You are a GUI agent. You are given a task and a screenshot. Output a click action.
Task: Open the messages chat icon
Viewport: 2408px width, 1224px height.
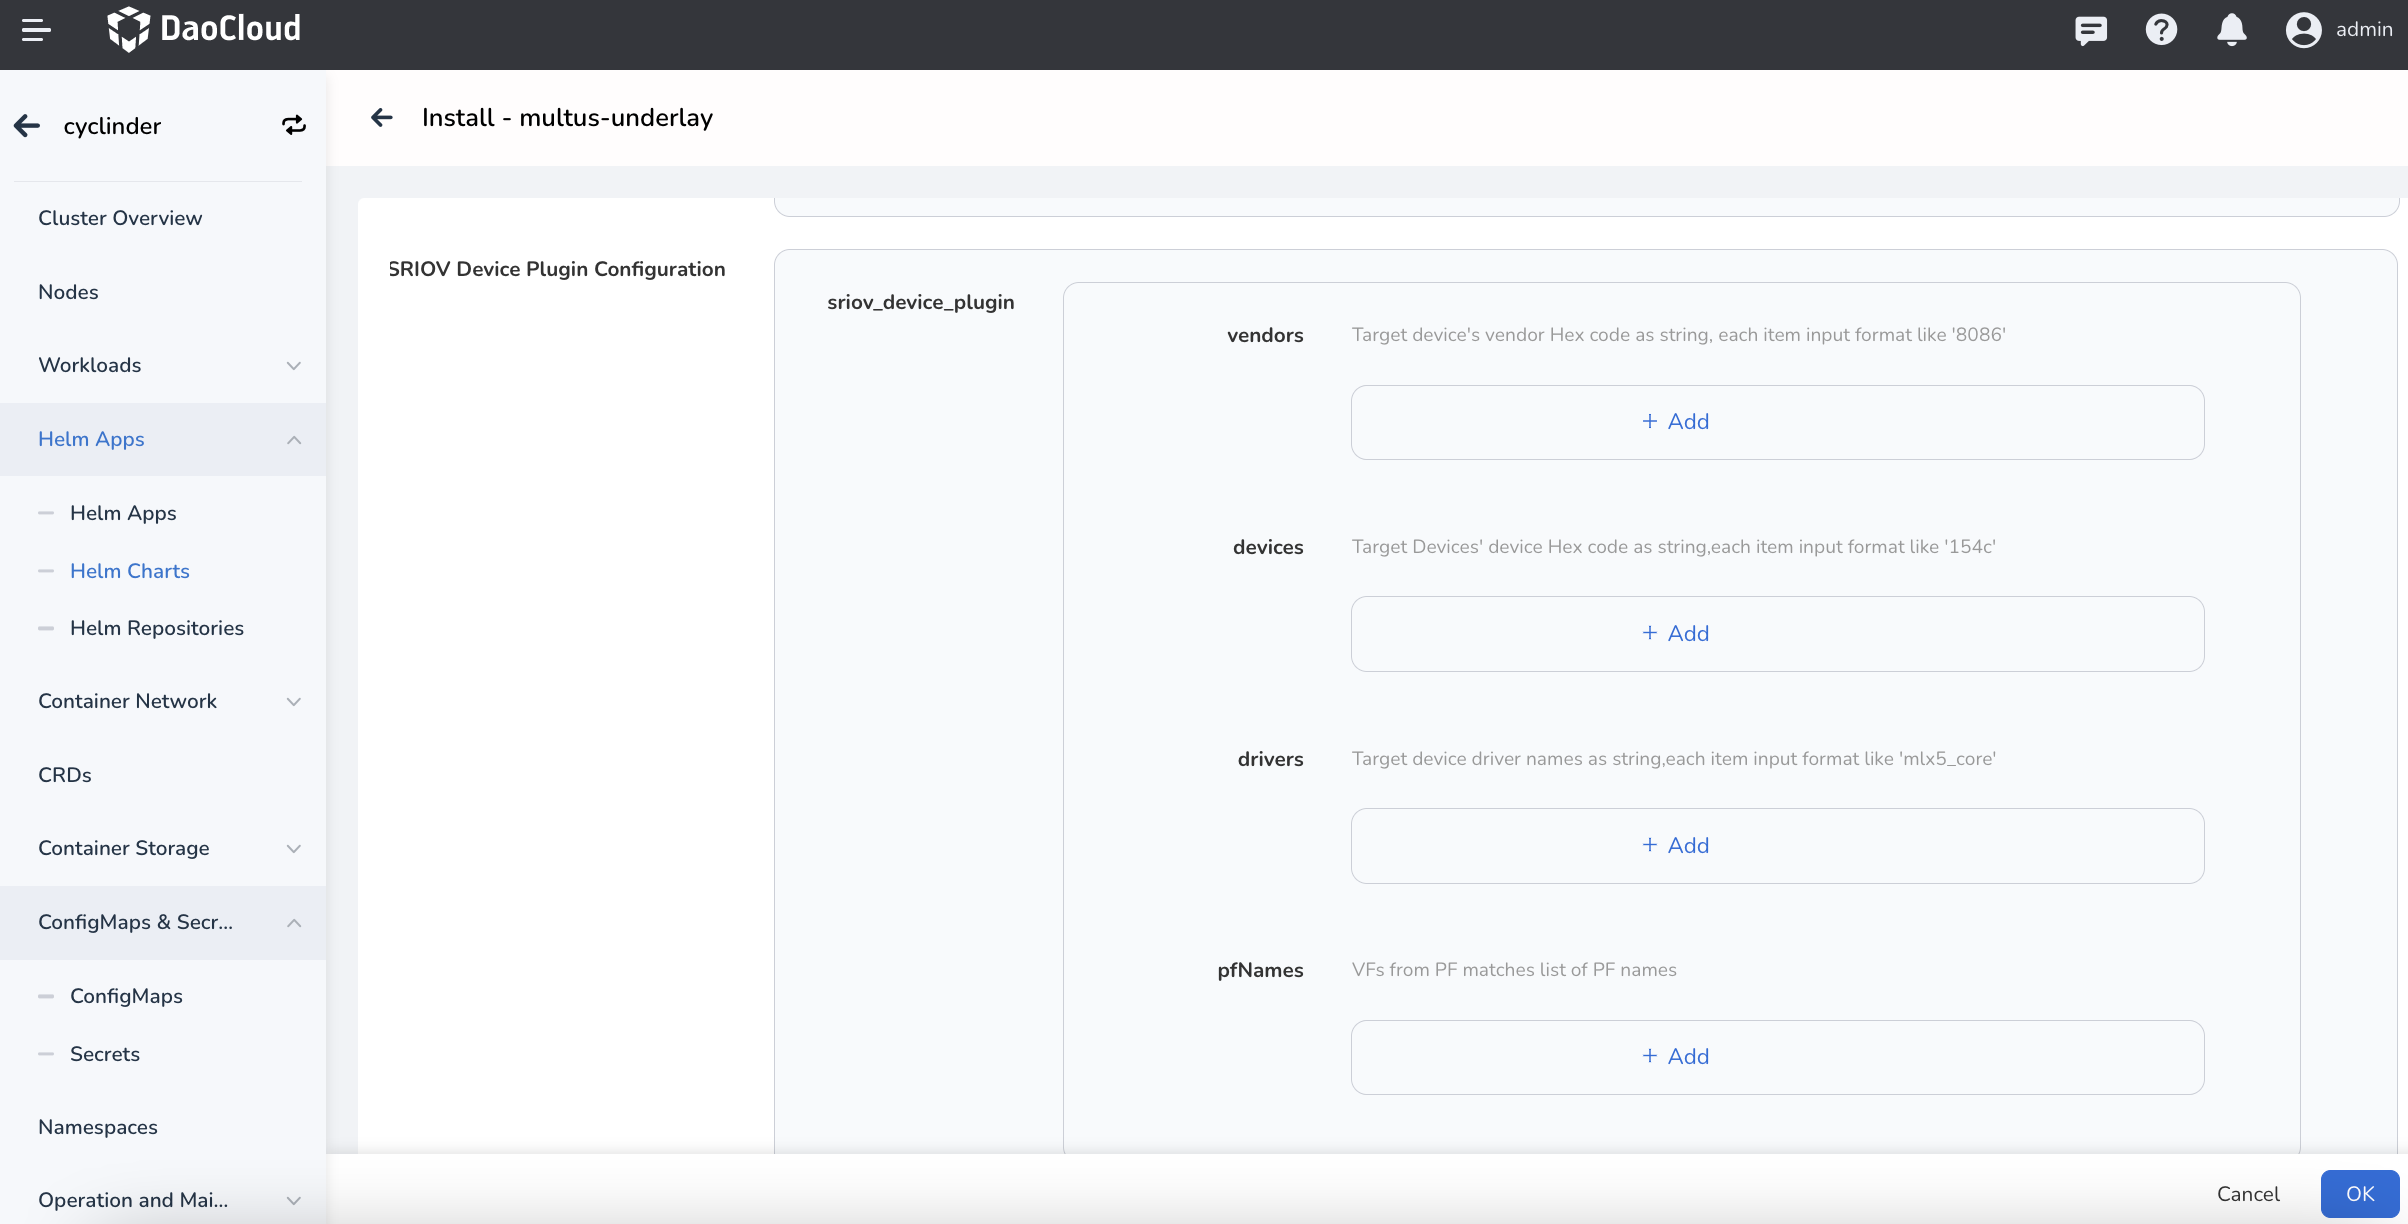(2091, 30)
